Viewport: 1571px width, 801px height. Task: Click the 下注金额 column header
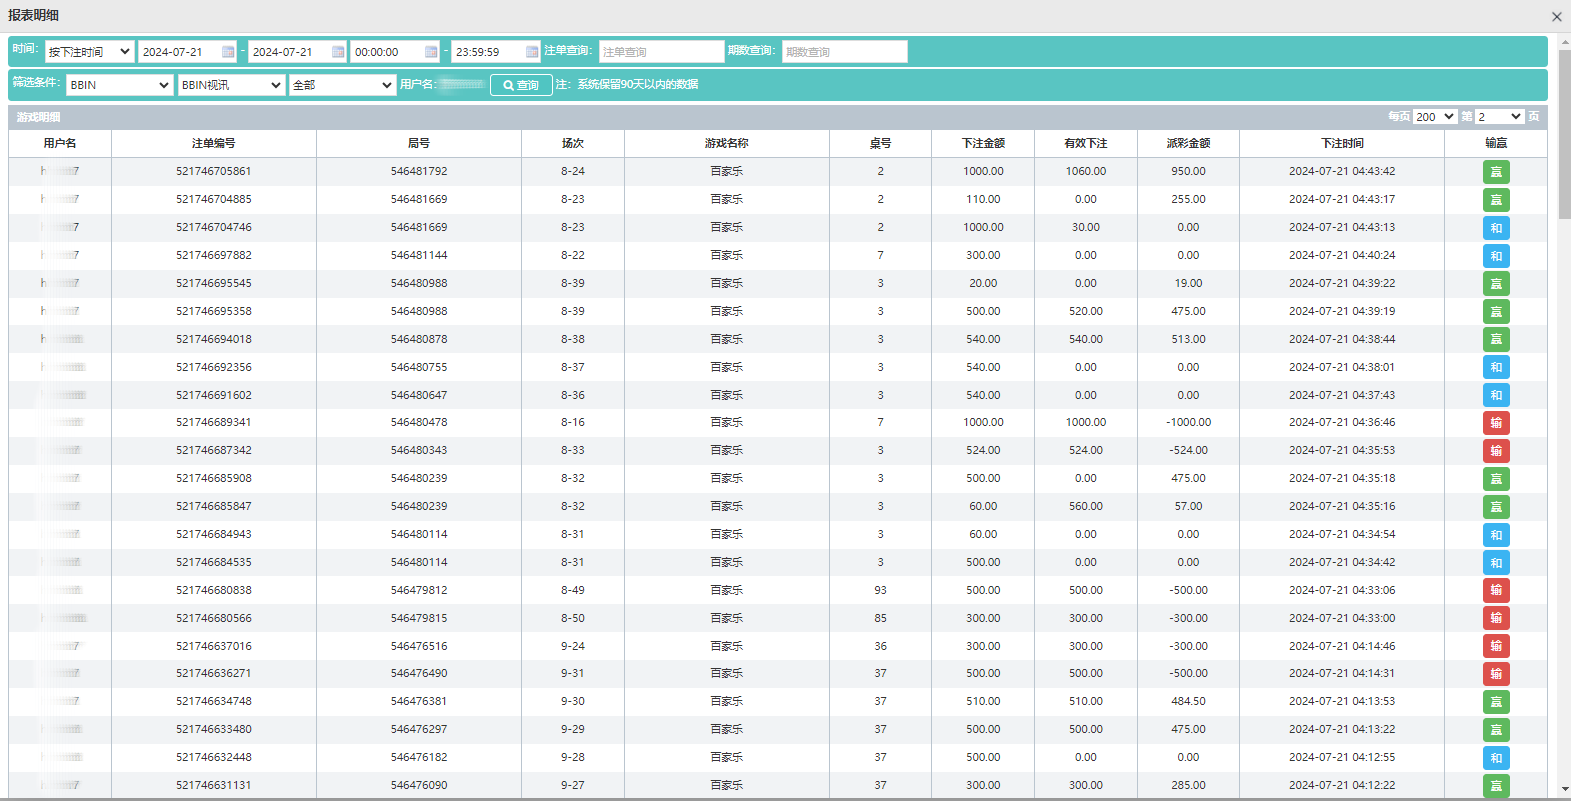982,143
